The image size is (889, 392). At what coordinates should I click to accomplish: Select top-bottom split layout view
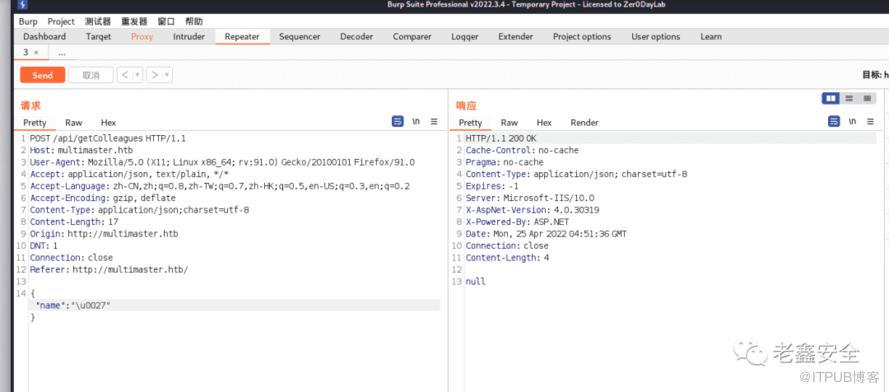point(849,99)
